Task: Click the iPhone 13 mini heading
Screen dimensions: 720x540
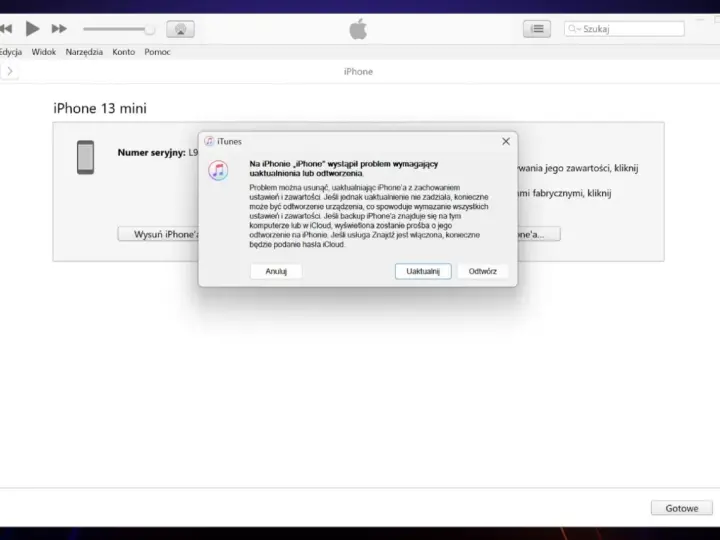Action: tap(100, 108)
